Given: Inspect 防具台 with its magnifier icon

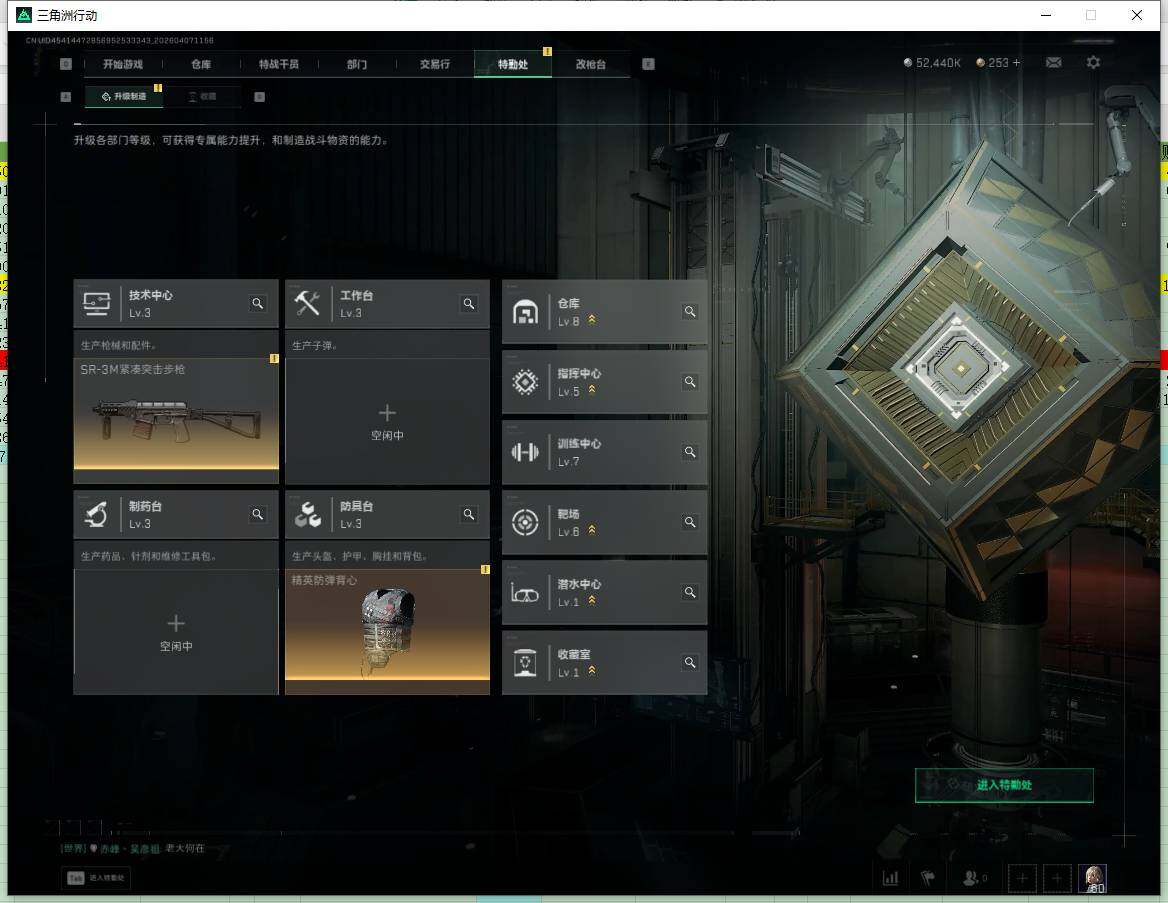Looking at the screenshot, I should (x=469, y=514).
